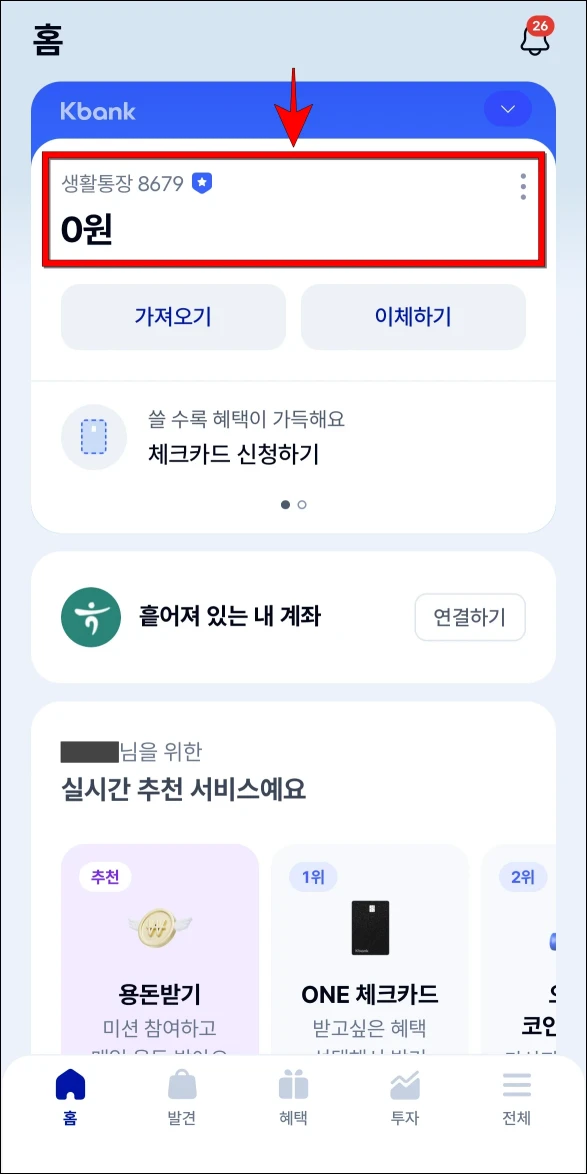Tap the 이체하기 transfer button
The width and height of the screenshot is (587, 1174).
413,317
